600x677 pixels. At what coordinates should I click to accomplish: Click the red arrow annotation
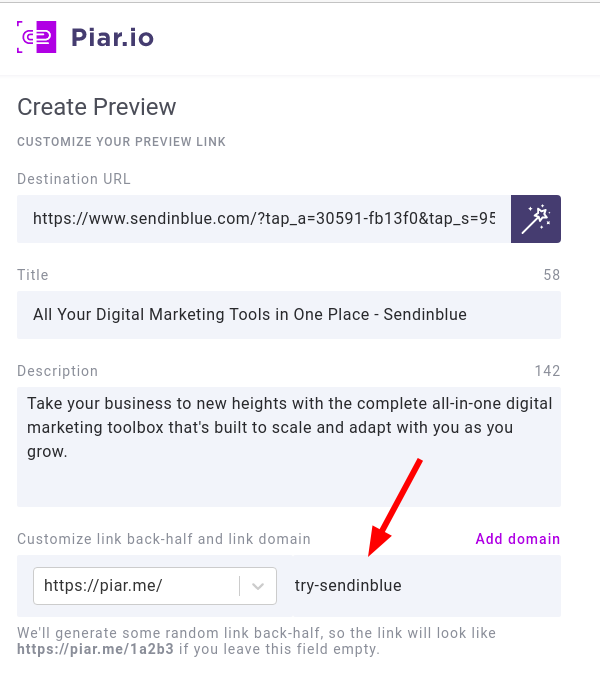[395, 507]
